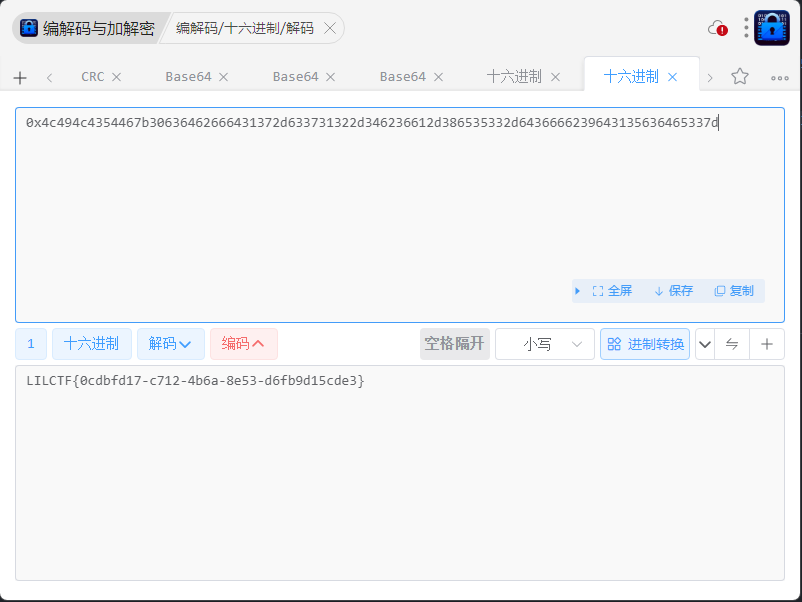802x602 pixels.
Task: Click the 编解码与加解密 breadcrumb title
Action: point(99,29)
